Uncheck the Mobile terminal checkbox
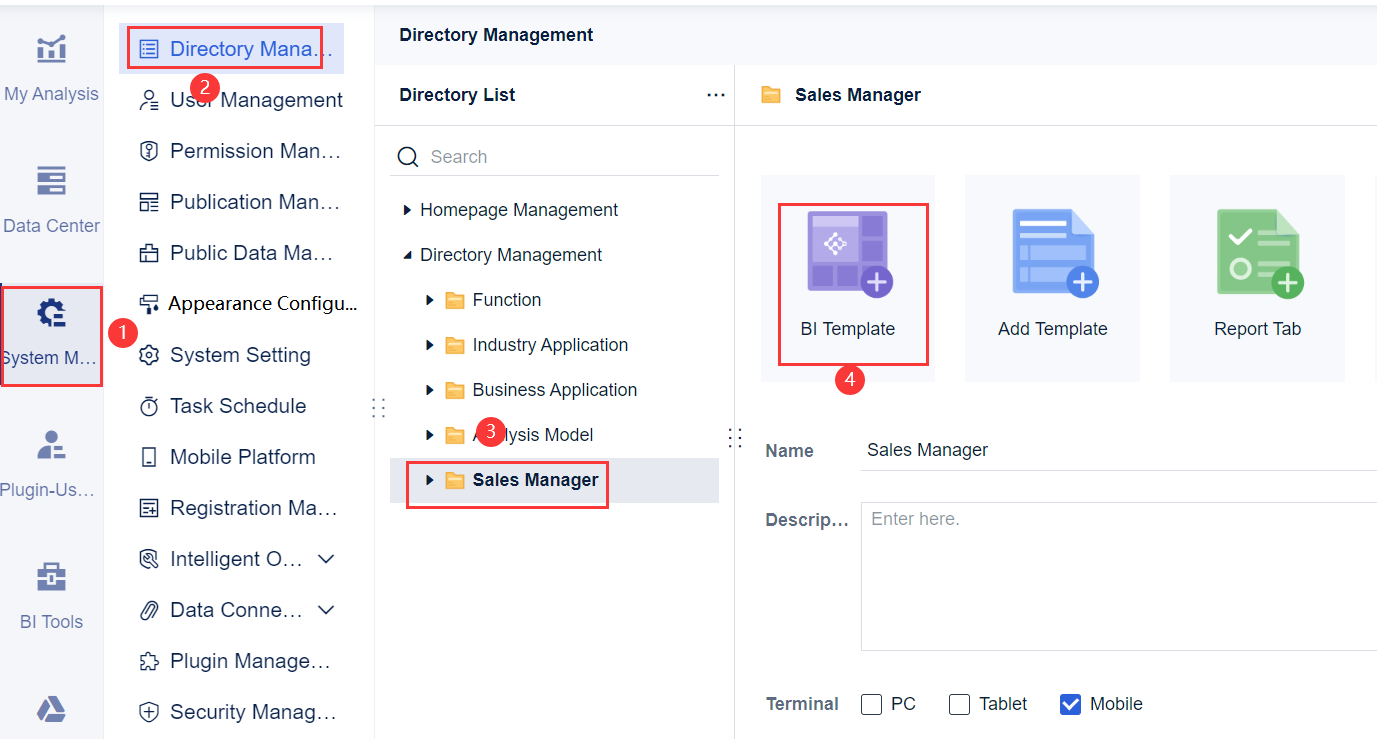 point(1070,704)
